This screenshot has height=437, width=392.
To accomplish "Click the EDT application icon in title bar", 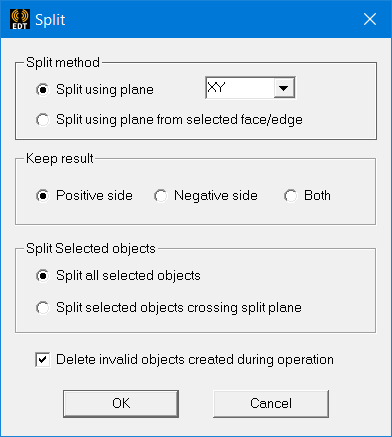I will (x=20, y=19).
